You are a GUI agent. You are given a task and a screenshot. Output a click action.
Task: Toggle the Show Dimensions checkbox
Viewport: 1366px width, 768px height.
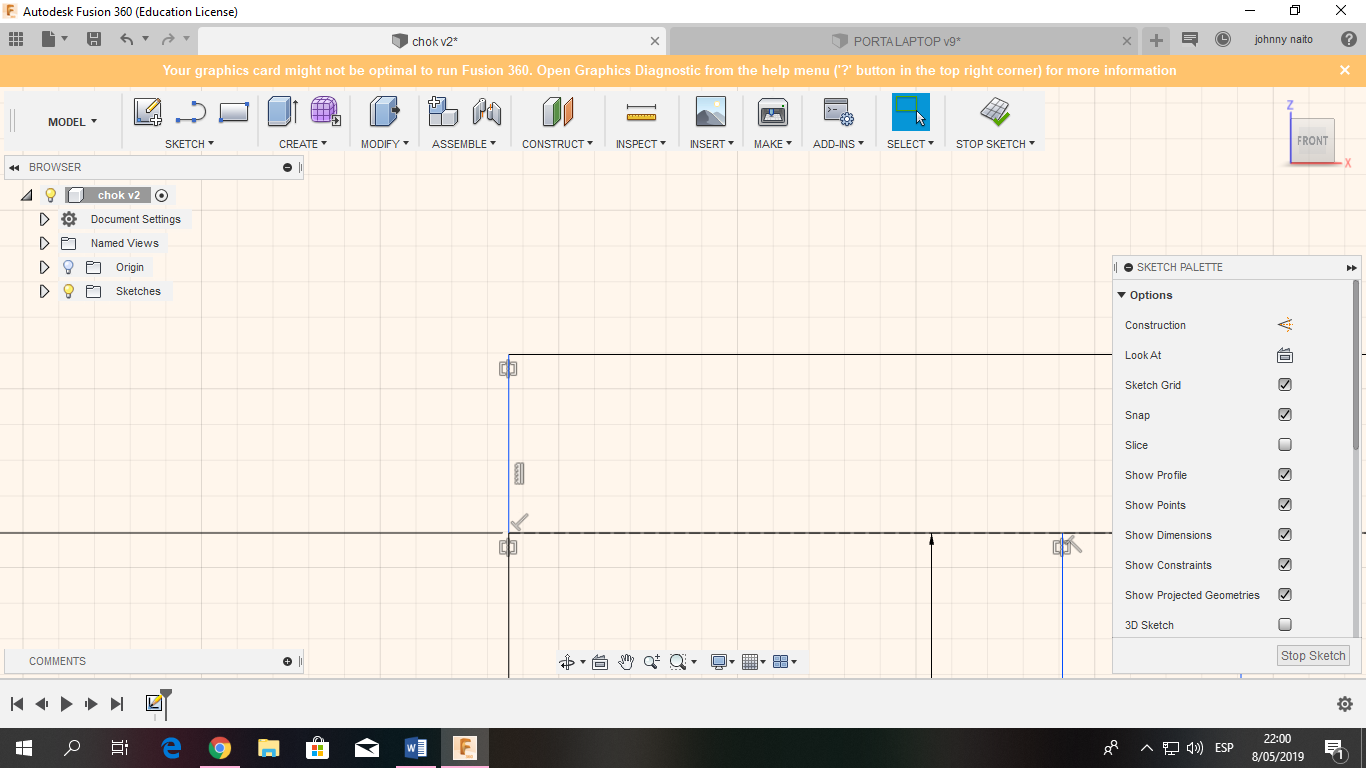point(1285,535)
